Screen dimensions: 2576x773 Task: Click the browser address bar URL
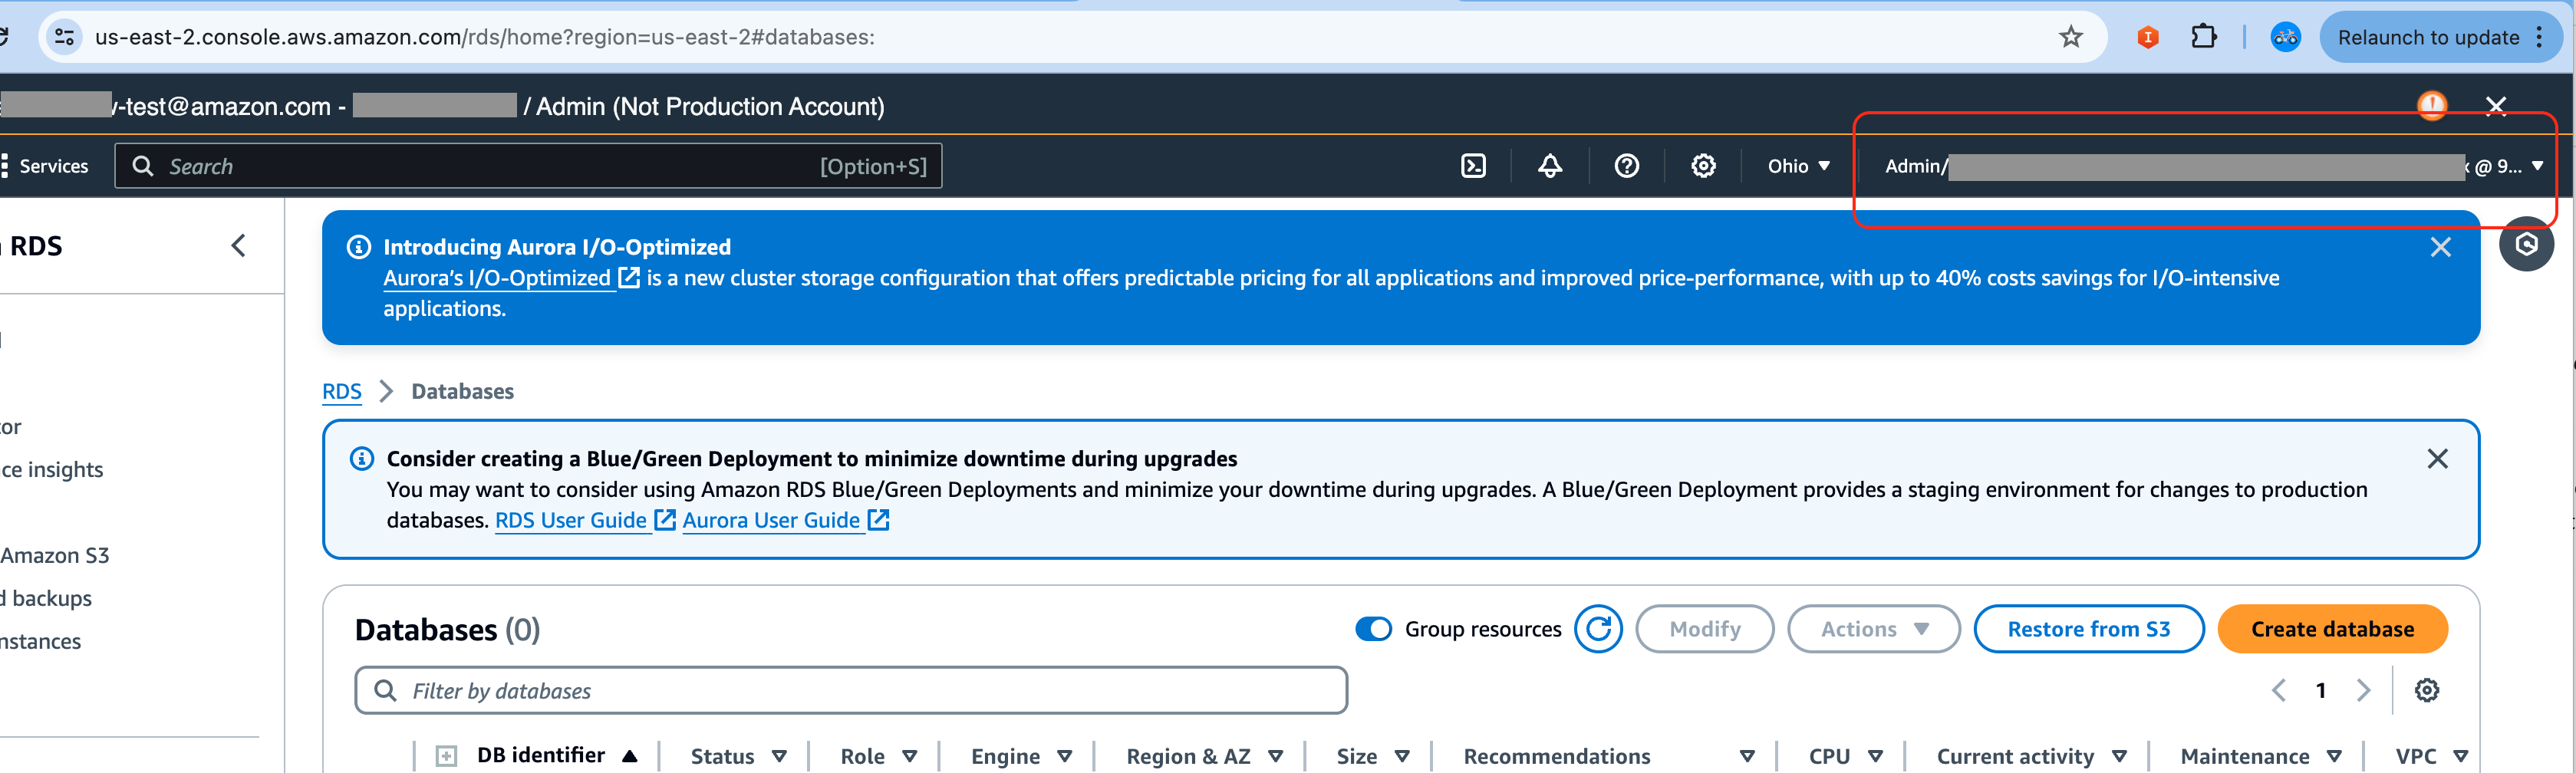click(x=485, y=37)
